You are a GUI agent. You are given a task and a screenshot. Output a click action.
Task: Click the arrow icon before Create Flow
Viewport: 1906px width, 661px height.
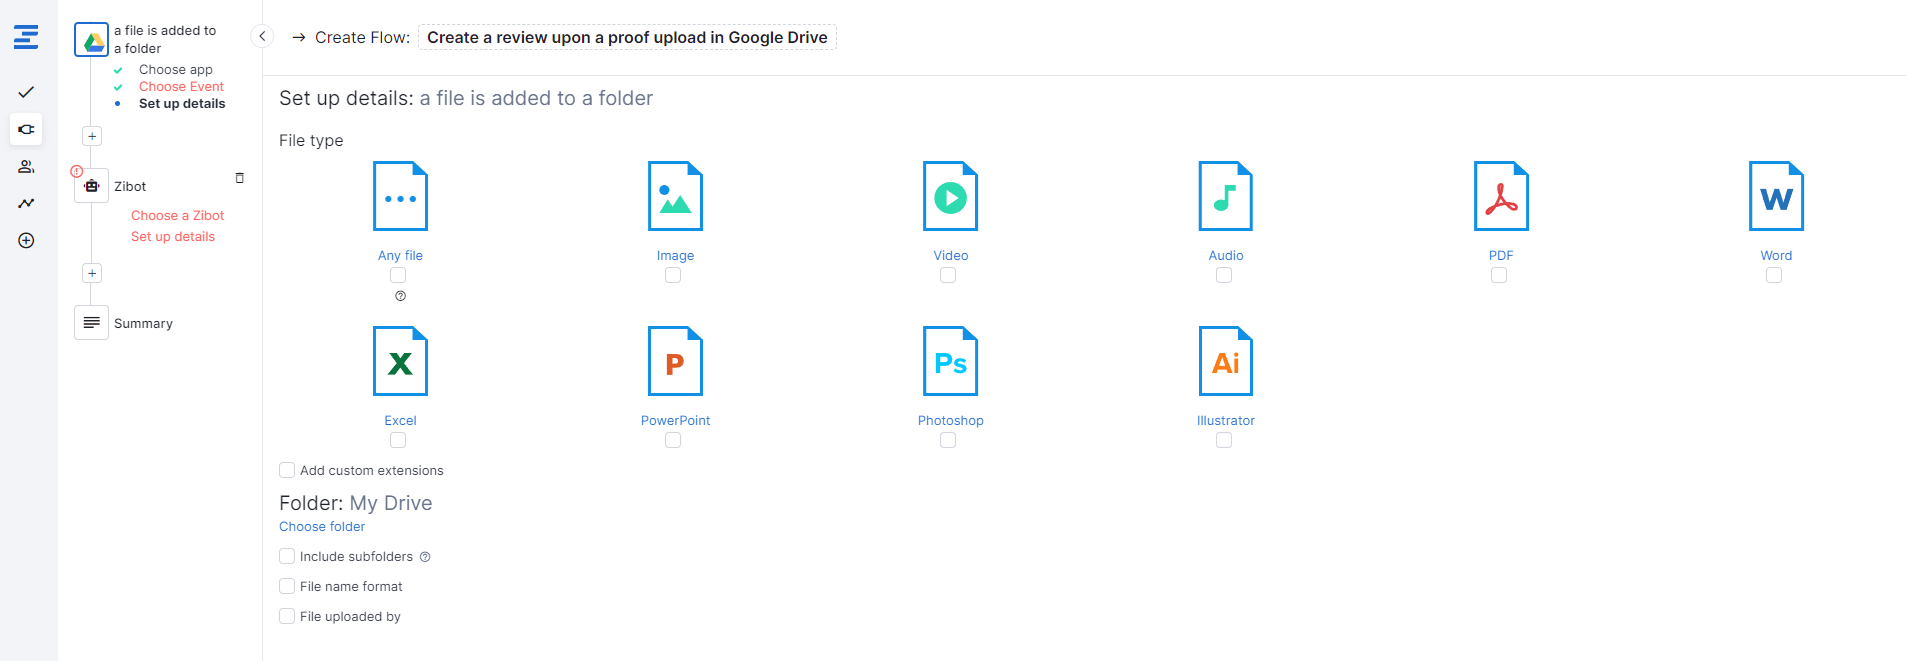pos(298,37)
